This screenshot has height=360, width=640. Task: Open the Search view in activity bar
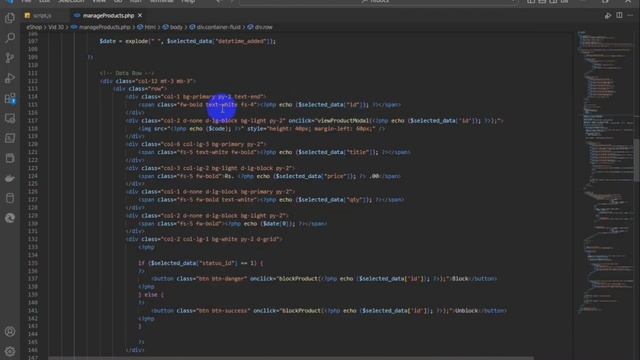pos(10,38)
